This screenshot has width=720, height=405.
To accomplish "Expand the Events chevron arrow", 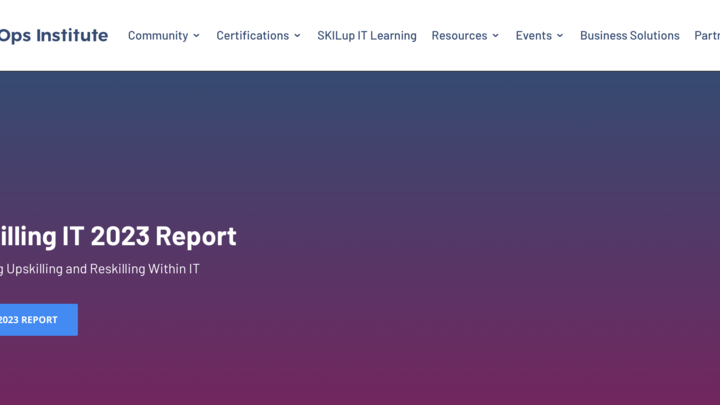I will coord(560,35).
